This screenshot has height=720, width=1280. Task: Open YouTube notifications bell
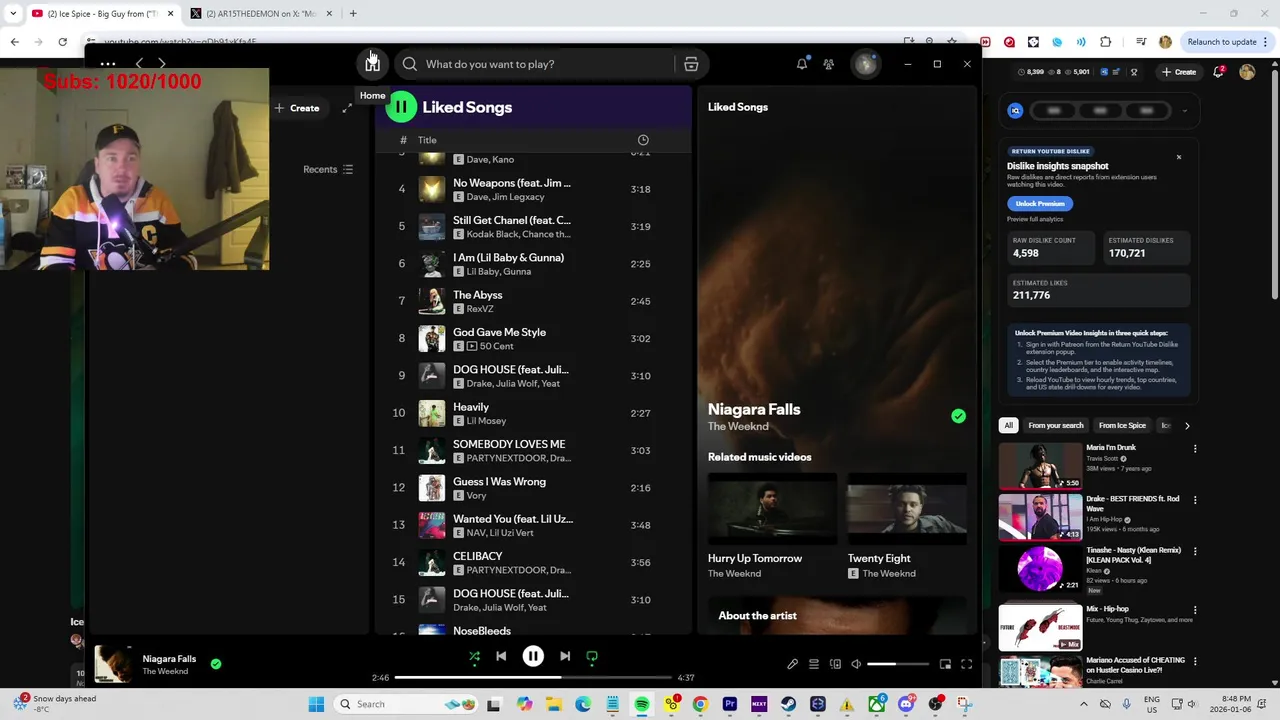point(1219,72)
